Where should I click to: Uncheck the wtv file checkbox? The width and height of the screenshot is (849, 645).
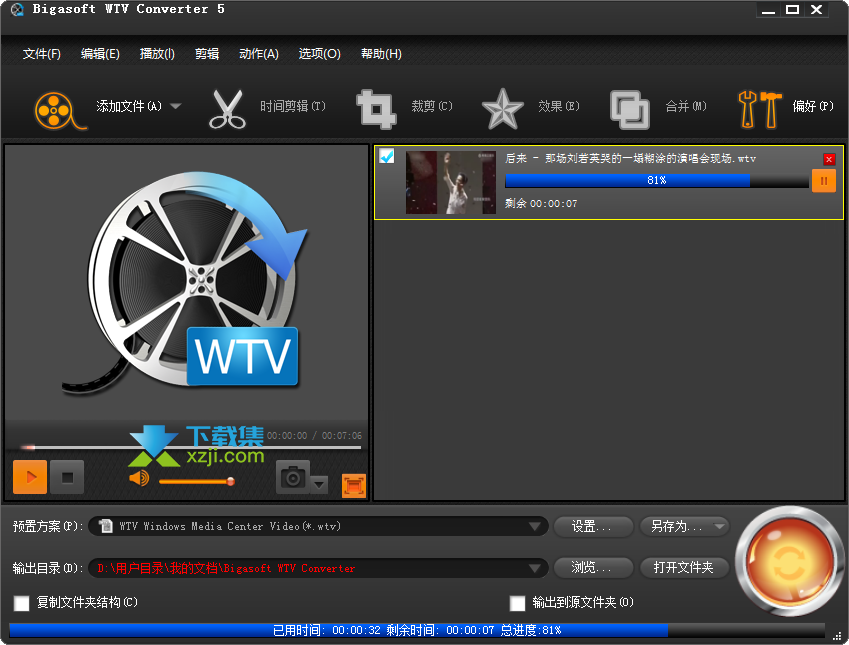[x=387, y=157]
